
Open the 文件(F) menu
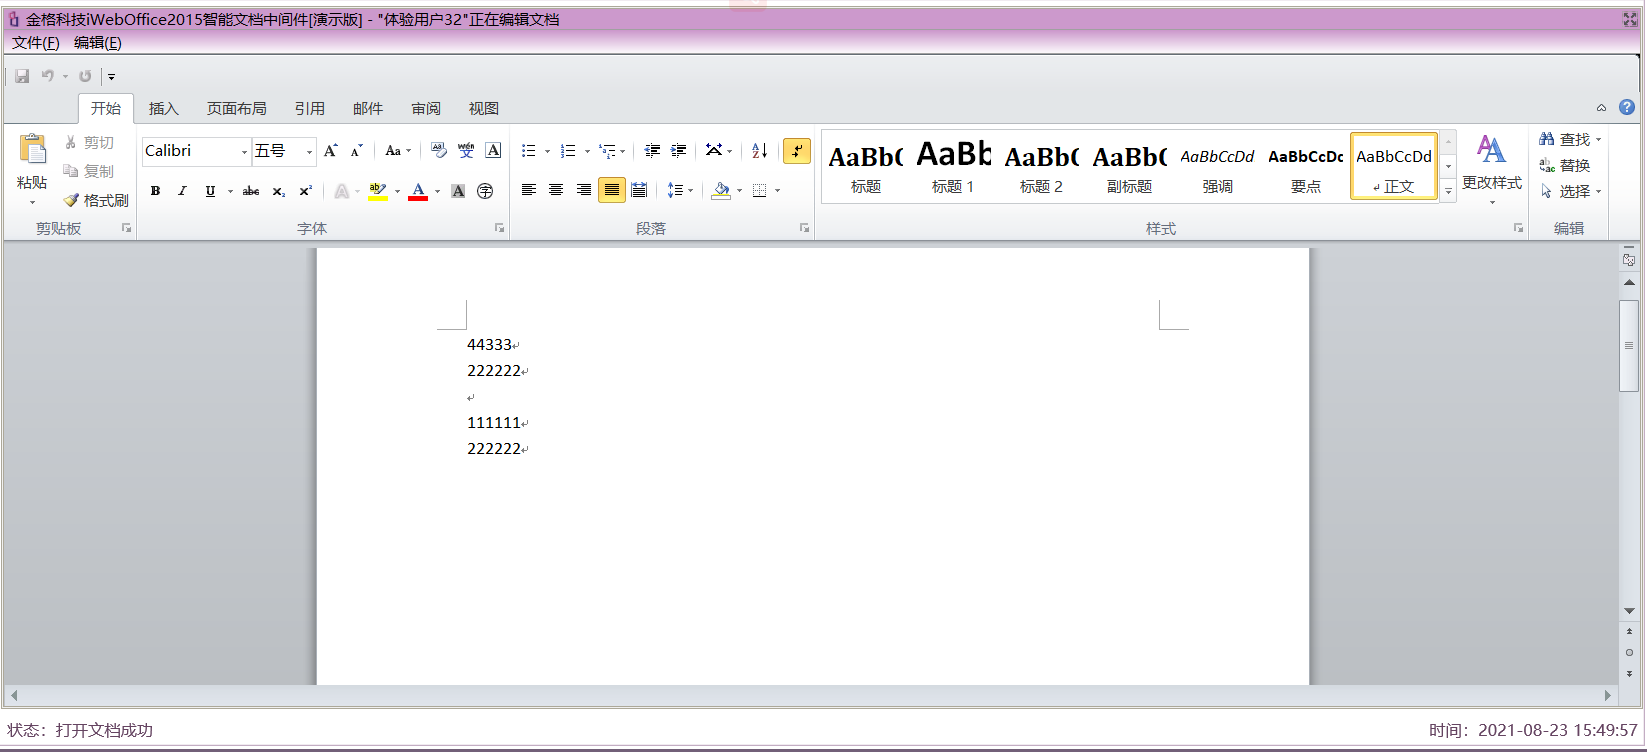[36, 43]
